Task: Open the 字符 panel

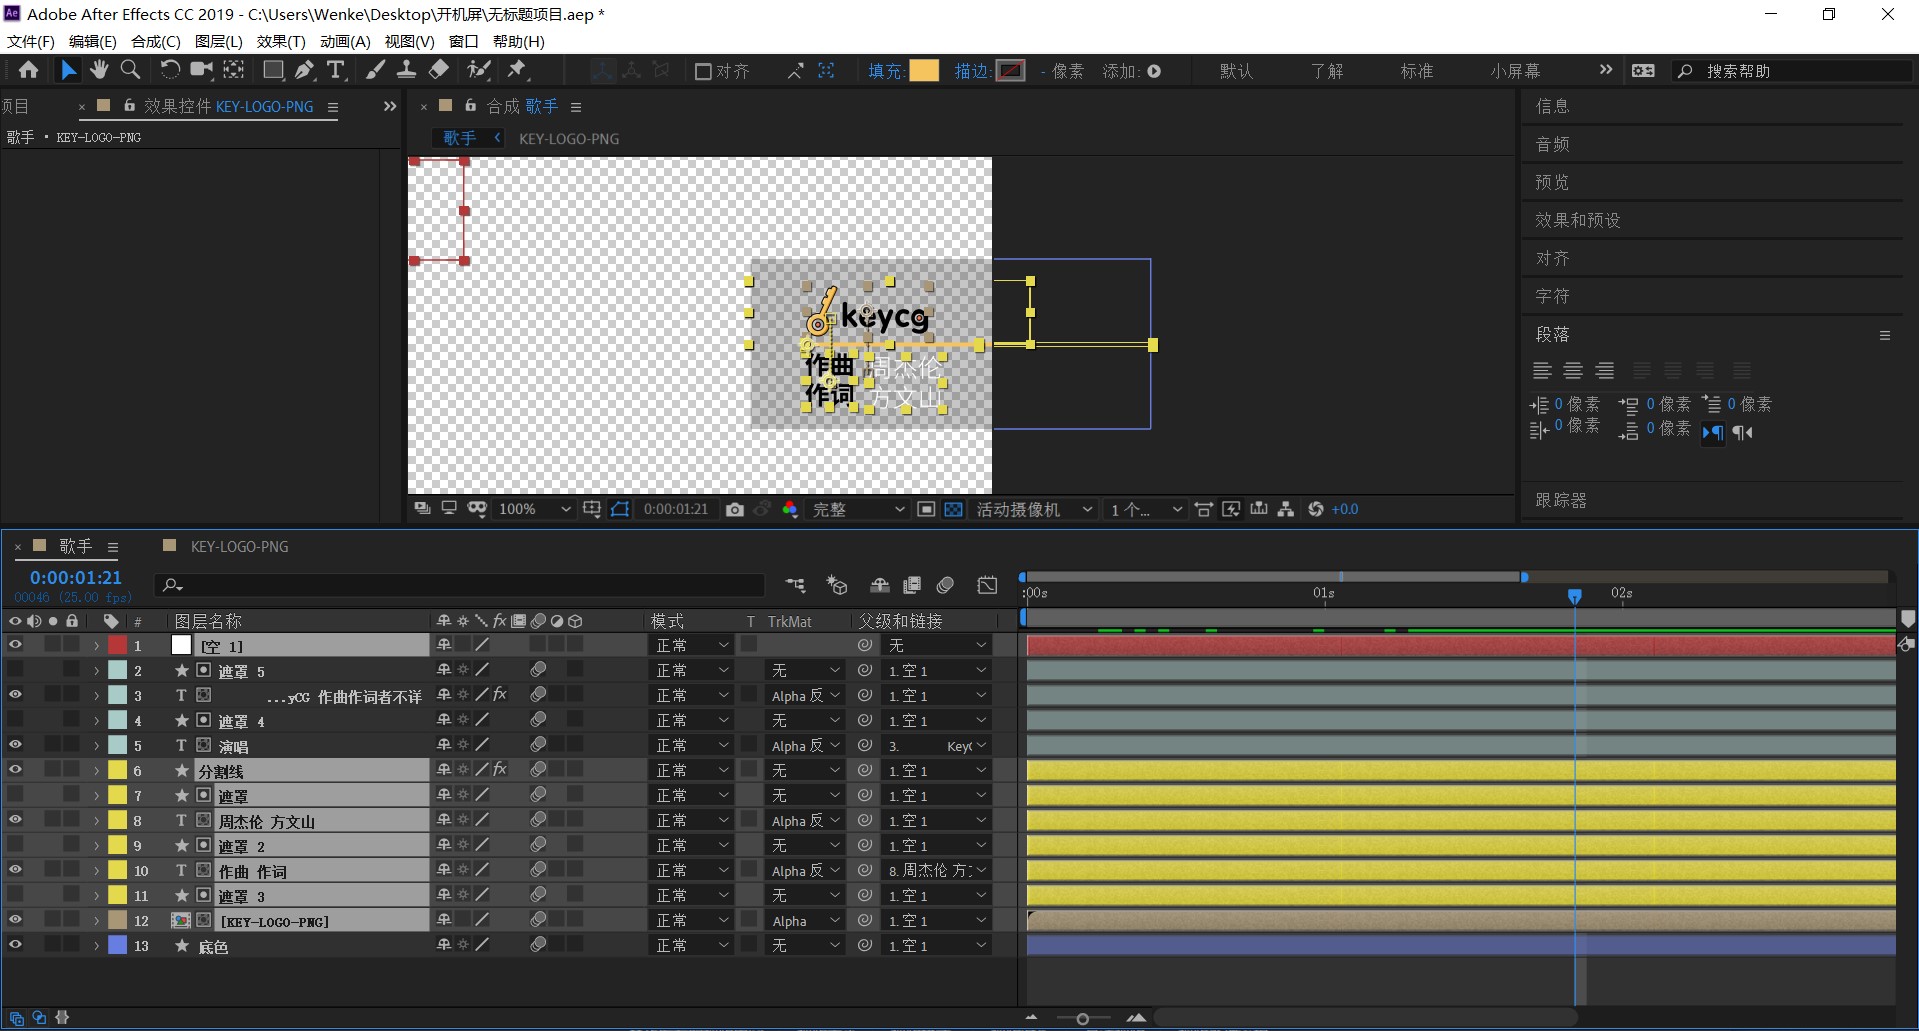Action: [x=1552, y=296]
